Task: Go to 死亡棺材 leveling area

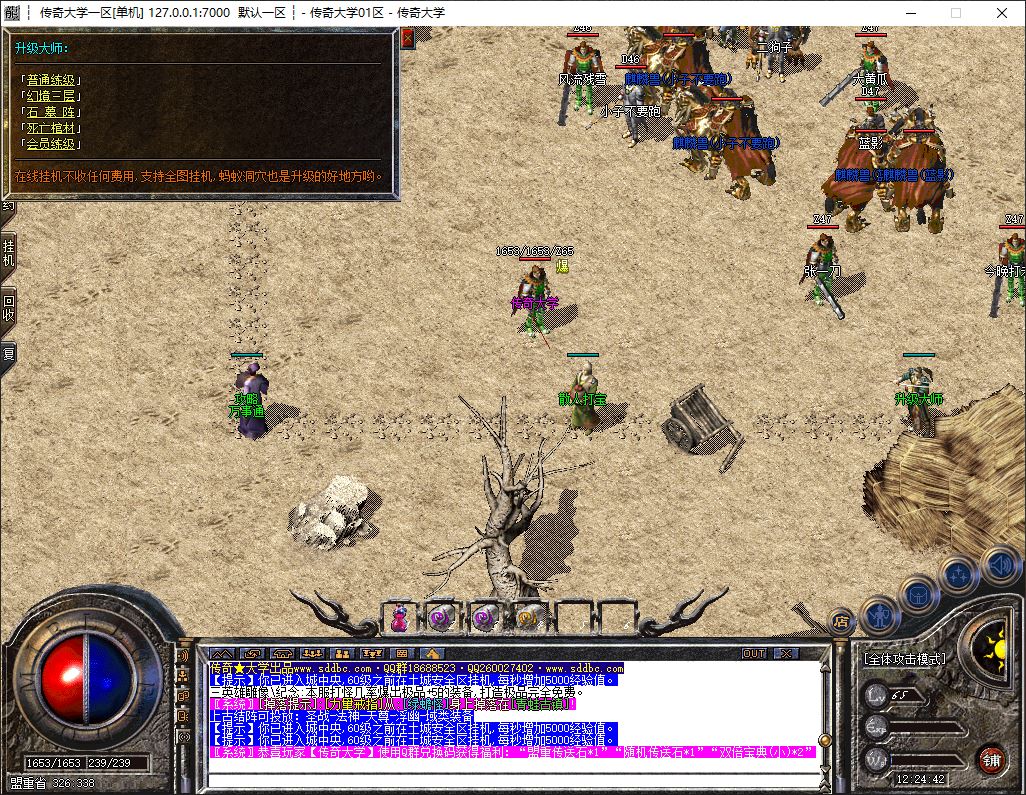Action: [50, 128]
